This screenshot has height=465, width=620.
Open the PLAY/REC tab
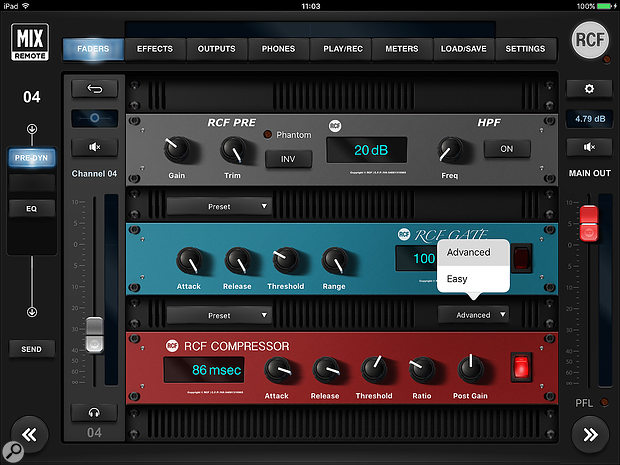[x=343, y=49]
